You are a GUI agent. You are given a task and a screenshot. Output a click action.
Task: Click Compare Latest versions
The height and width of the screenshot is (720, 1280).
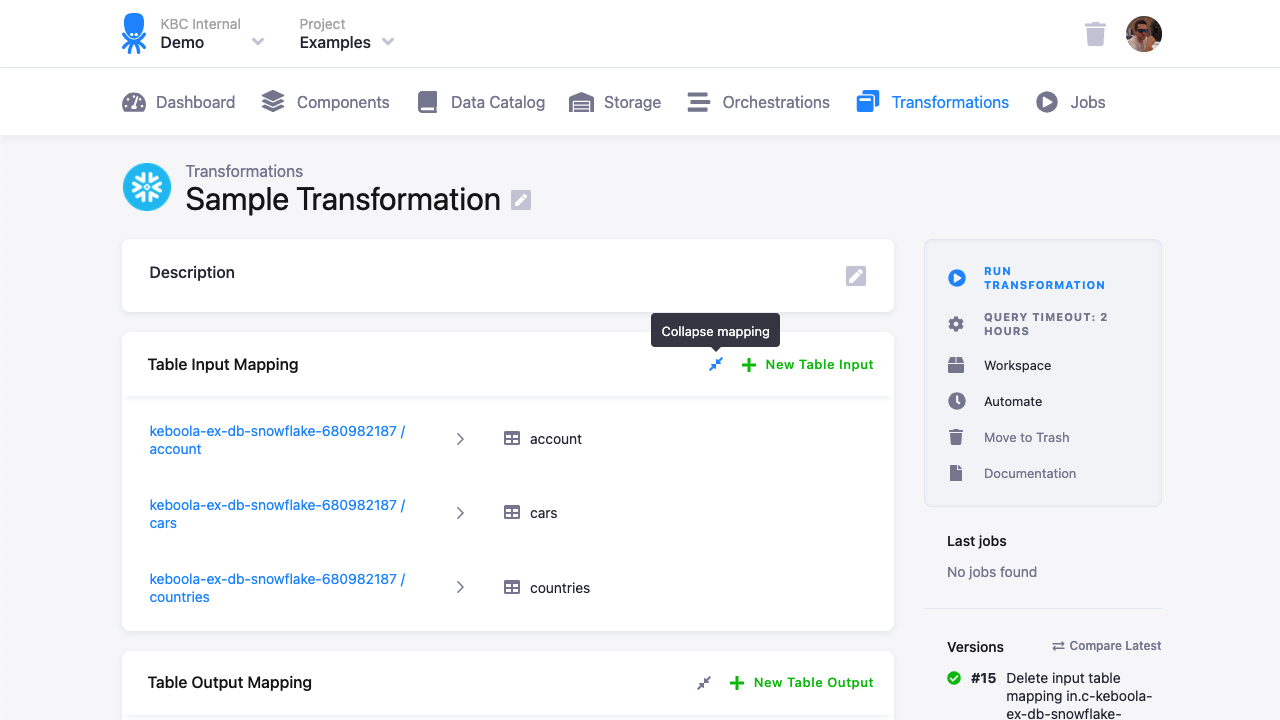click(x=1107, y=646)
